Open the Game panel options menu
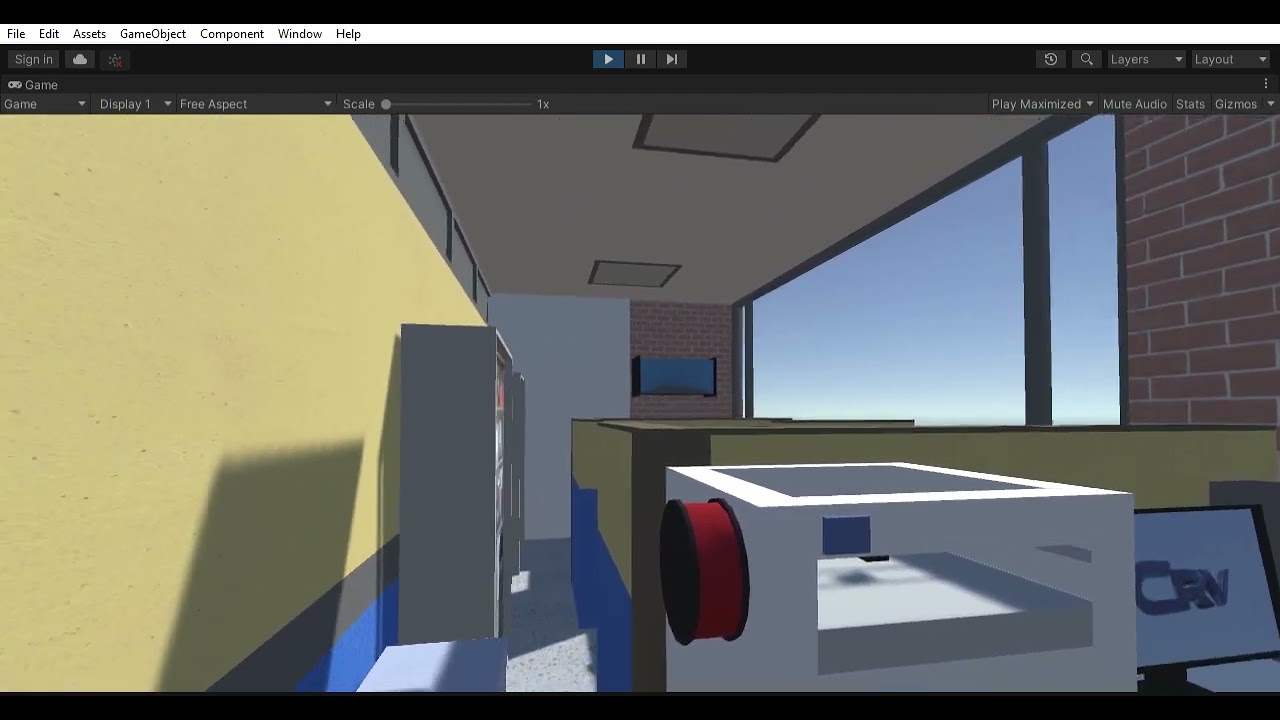Screen dimensions: 1280x720 click(x=1266, y=84)
